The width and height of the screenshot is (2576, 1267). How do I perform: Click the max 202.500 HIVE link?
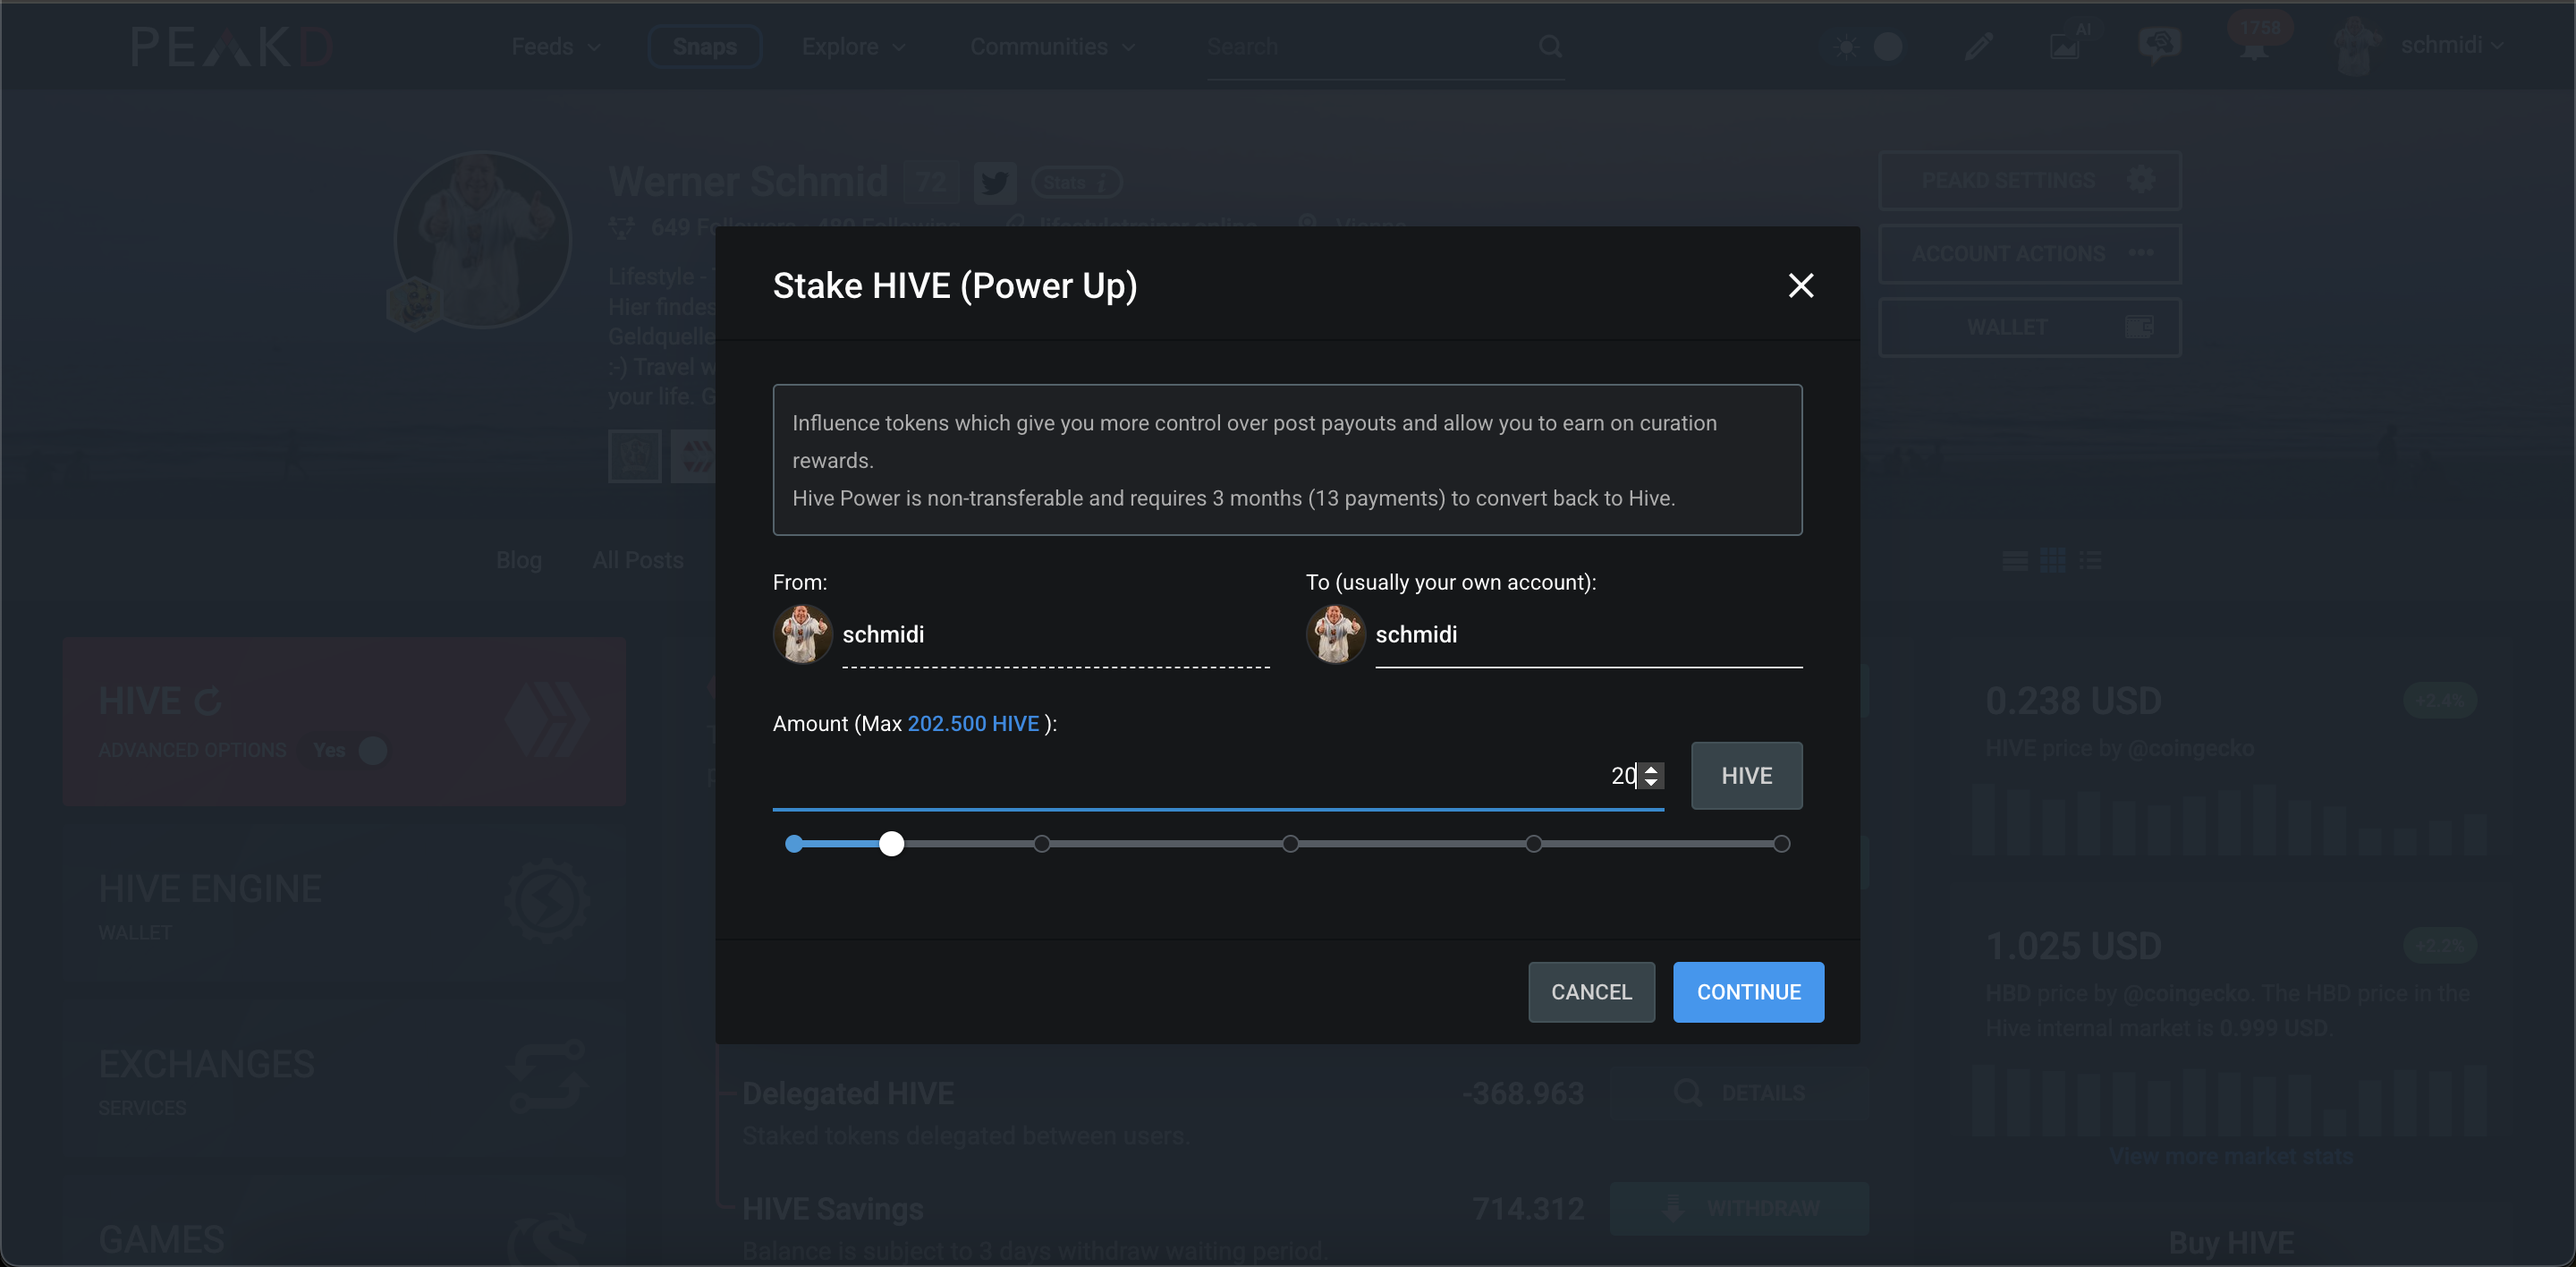pyautogui.click(x=973, y=723)
